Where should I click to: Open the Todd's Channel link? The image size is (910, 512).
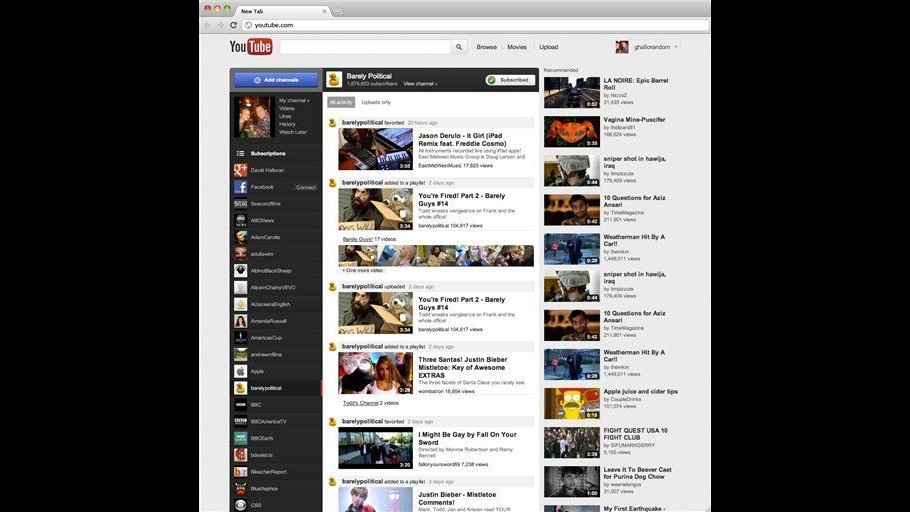pos(360,403)
